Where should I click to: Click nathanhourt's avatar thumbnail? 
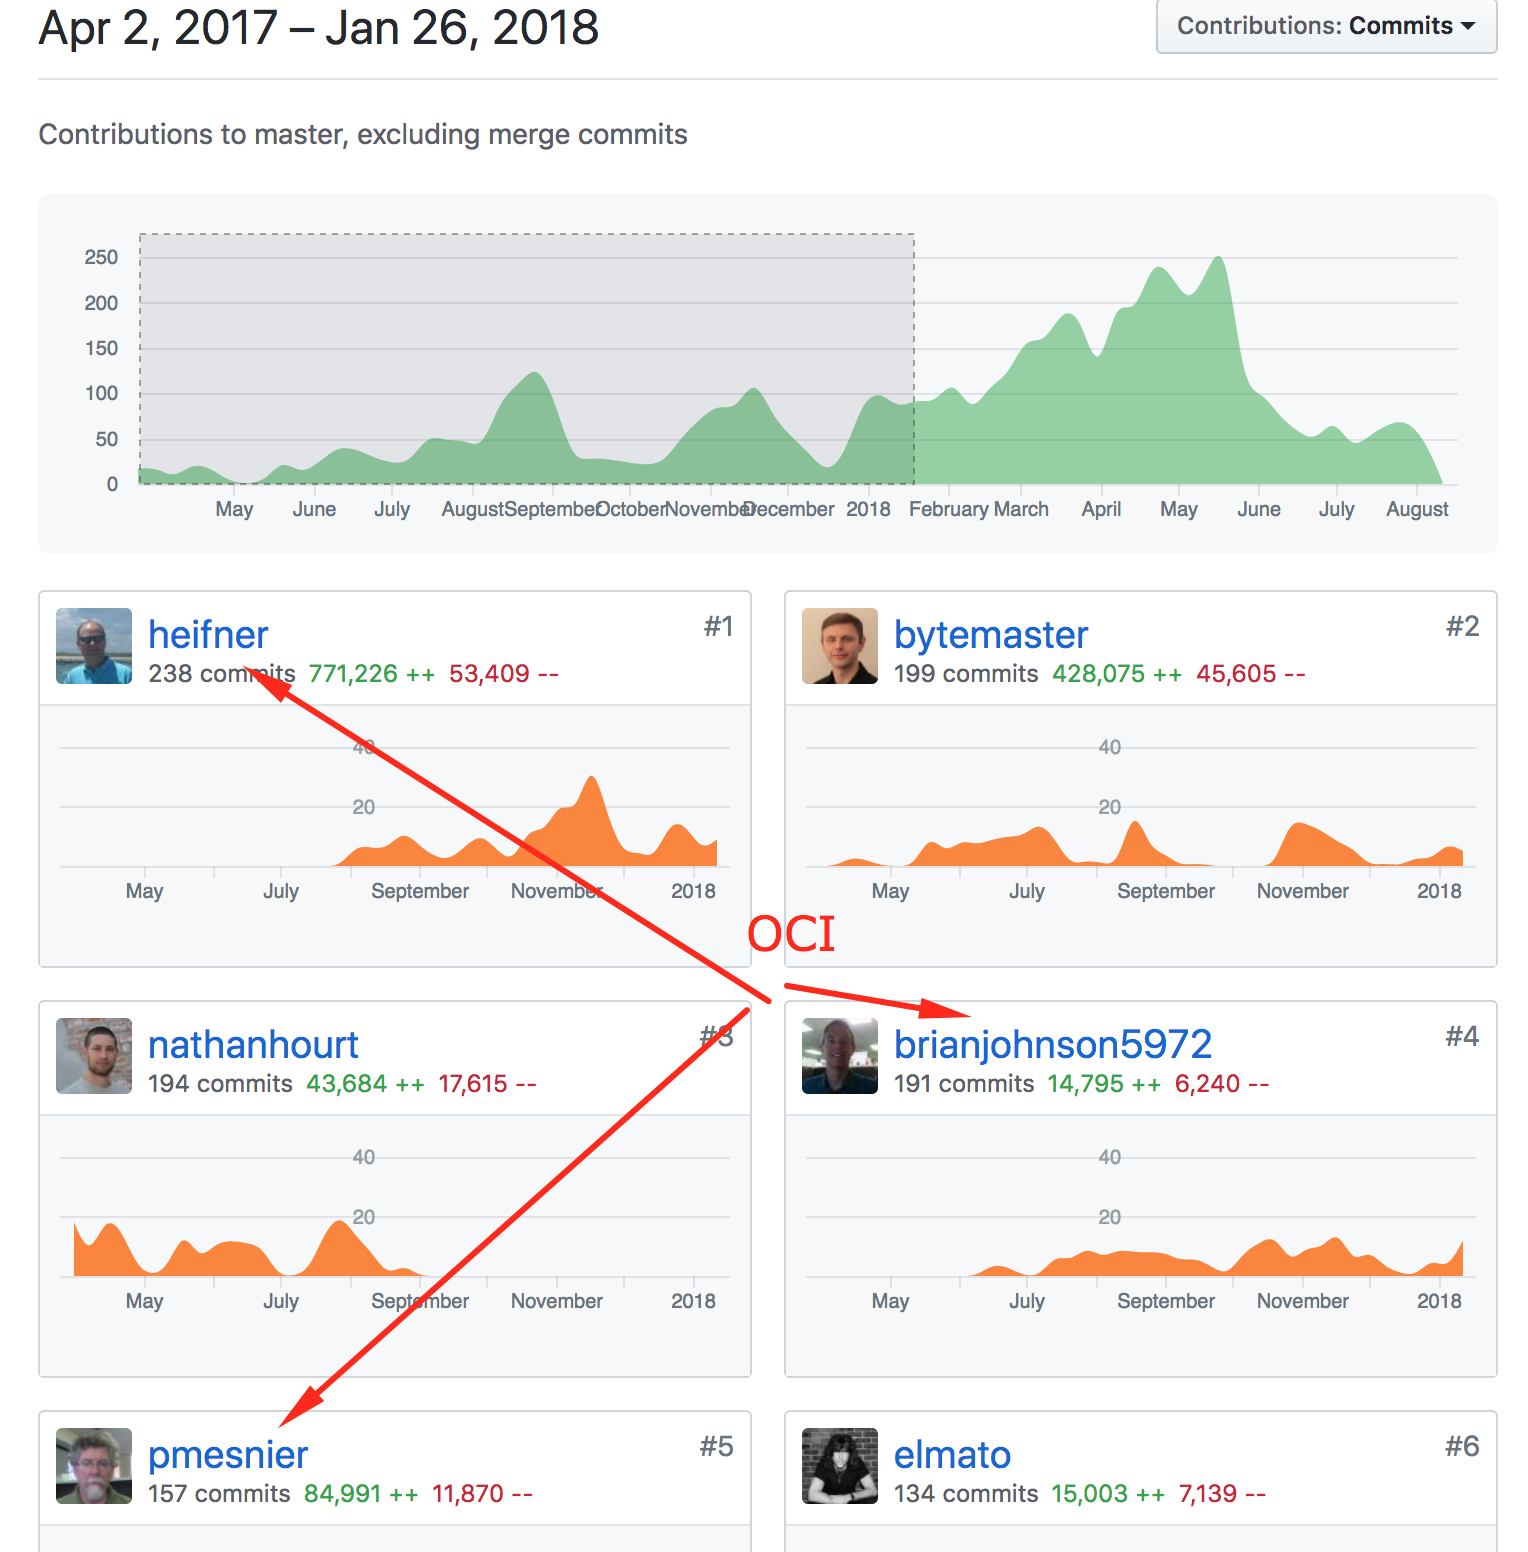click(x=94, y=1056)
